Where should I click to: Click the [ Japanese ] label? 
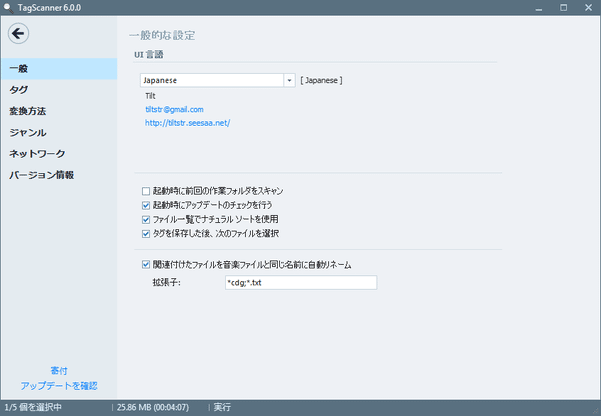(x=322, y=81)
